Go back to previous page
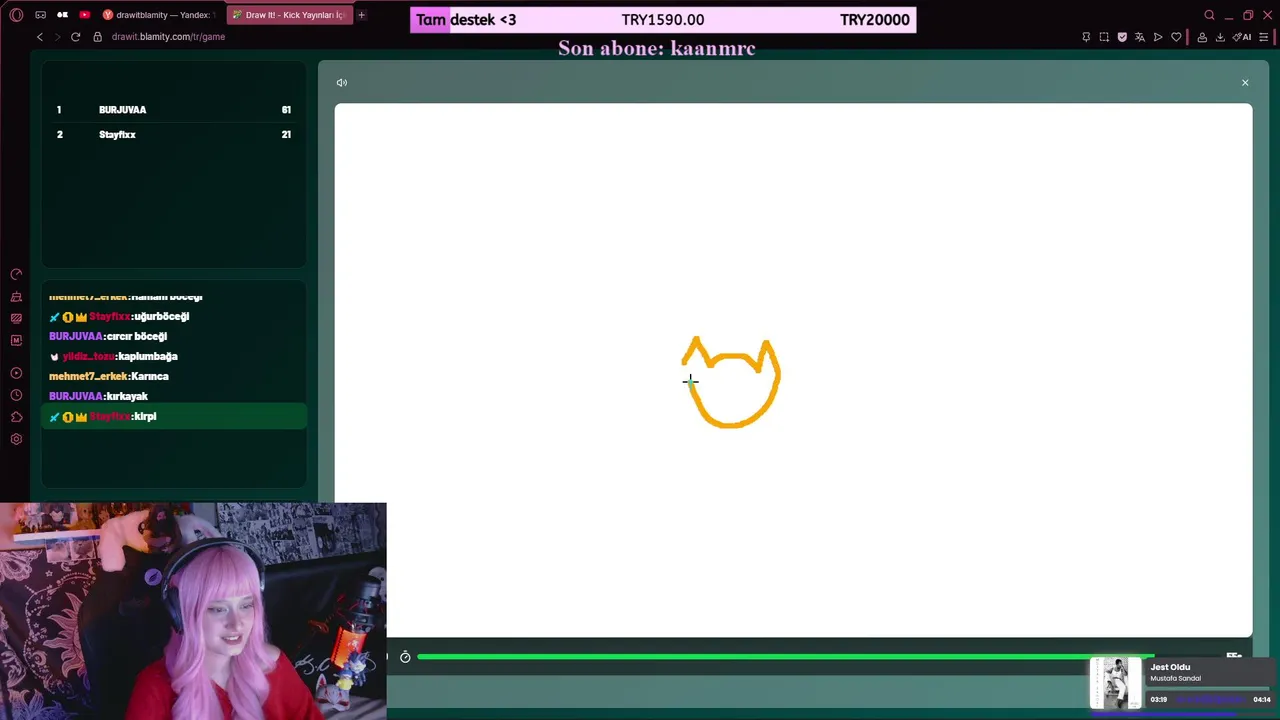 pyautogui.click(x=39, y=37)
